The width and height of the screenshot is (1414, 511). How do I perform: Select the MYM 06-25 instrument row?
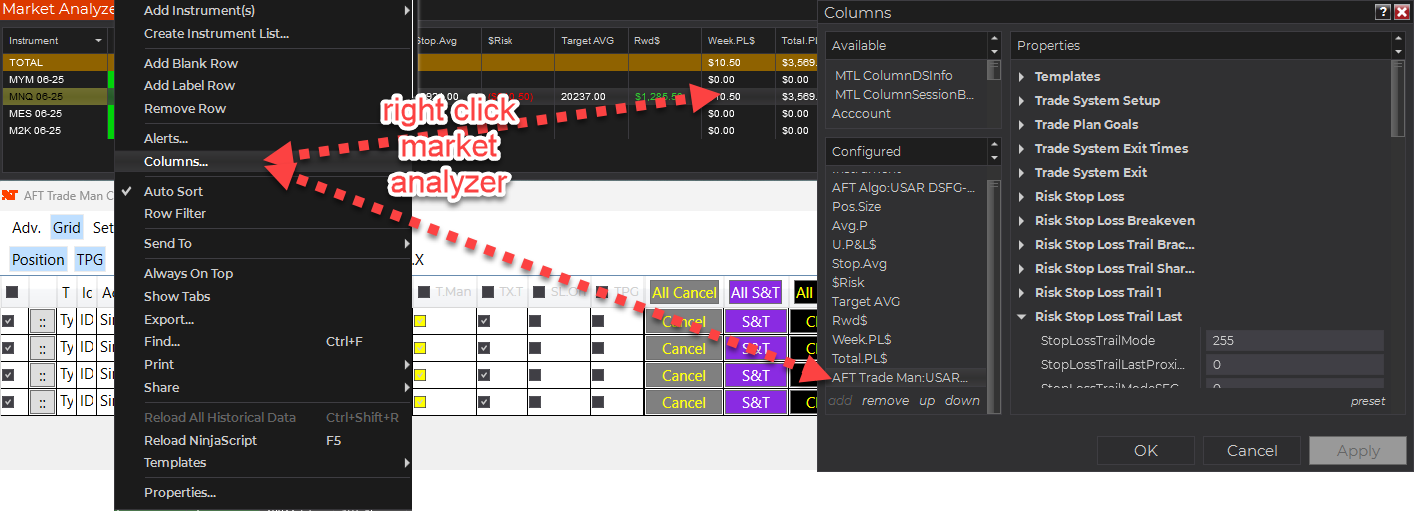tap(36, 78)
